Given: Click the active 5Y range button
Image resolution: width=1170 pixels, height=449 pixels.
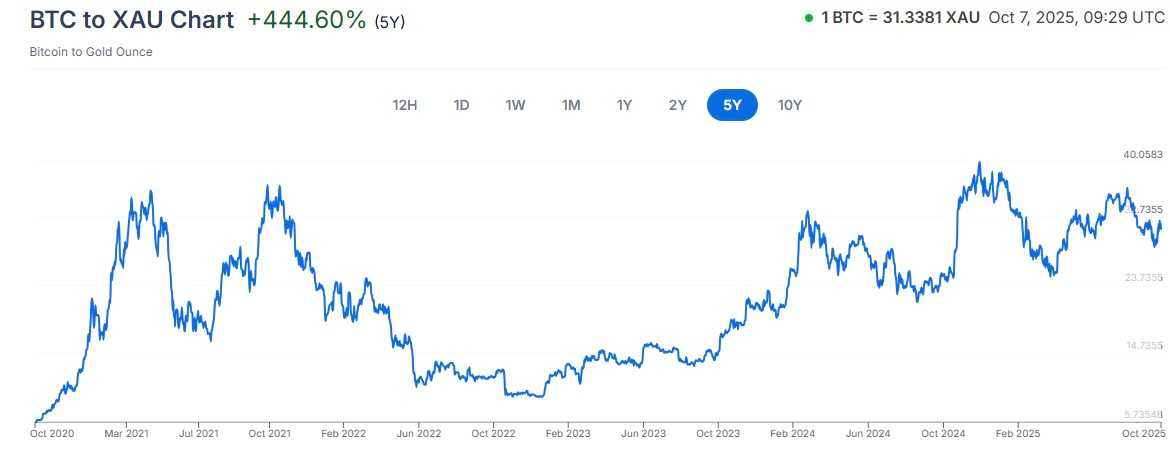Looking at the screenshot, I should tap(732, 105).
